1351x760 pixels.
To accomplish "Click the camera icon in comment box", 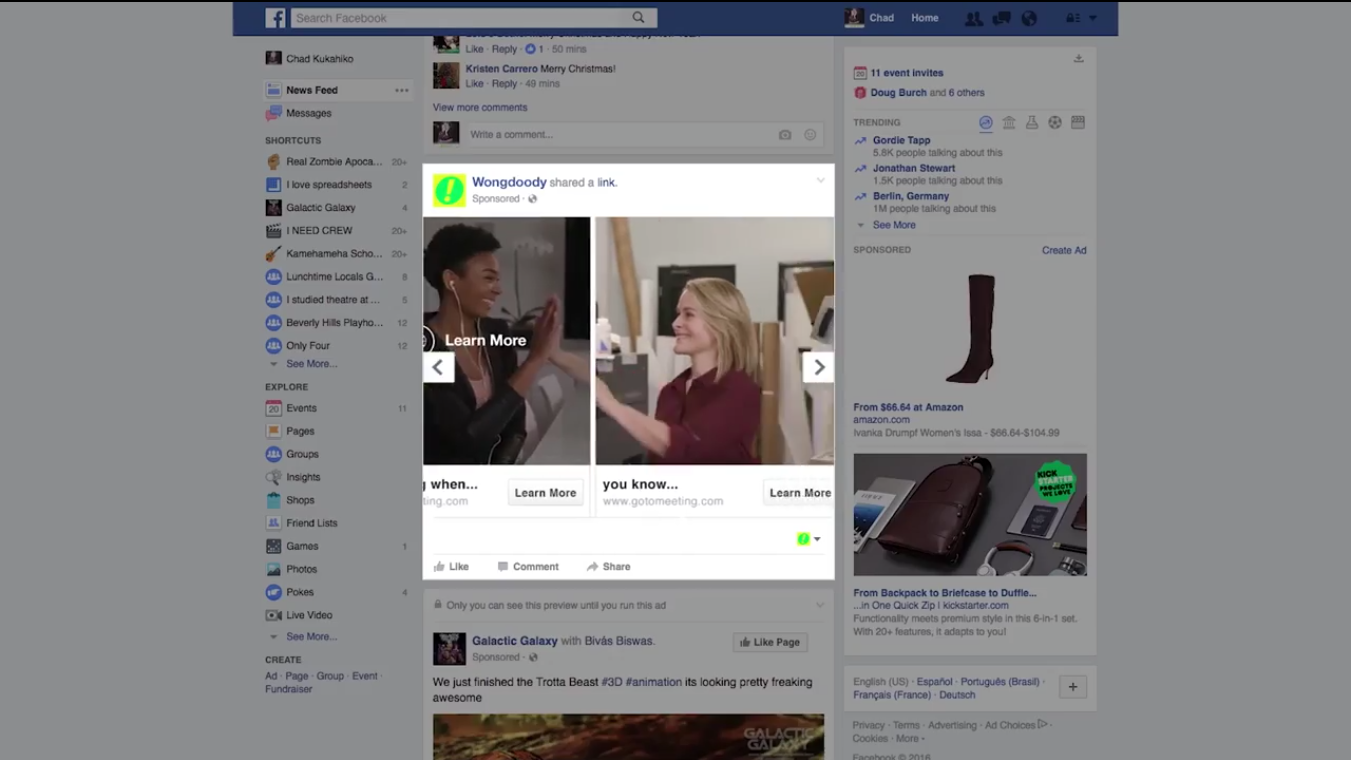I will pos(785,135).
